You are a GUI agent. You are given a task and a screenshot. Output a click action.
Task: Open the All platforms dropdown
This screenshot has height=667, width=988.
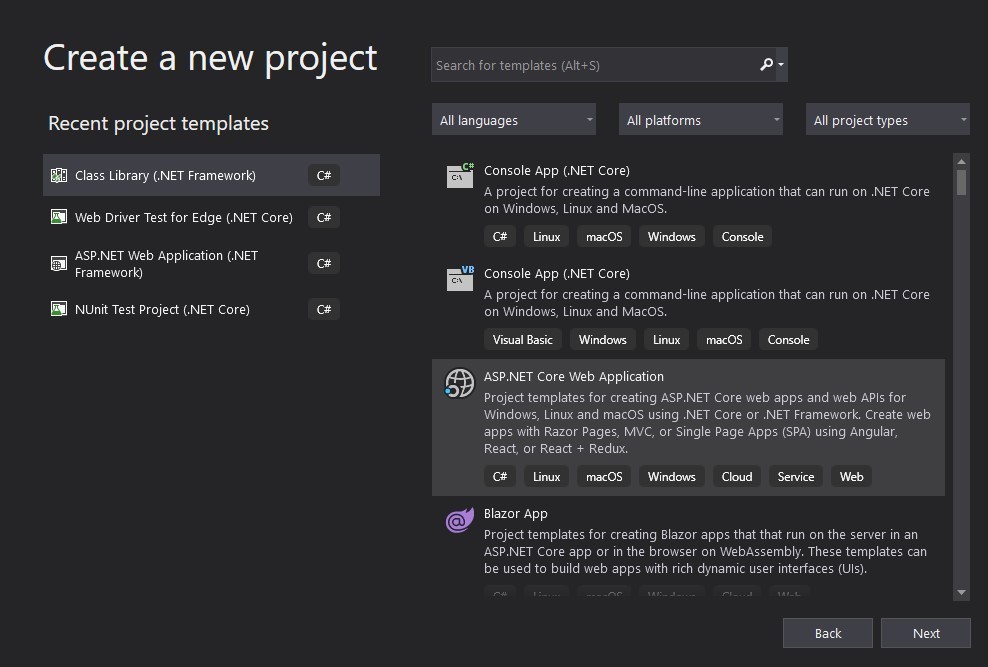pos(701,120)
